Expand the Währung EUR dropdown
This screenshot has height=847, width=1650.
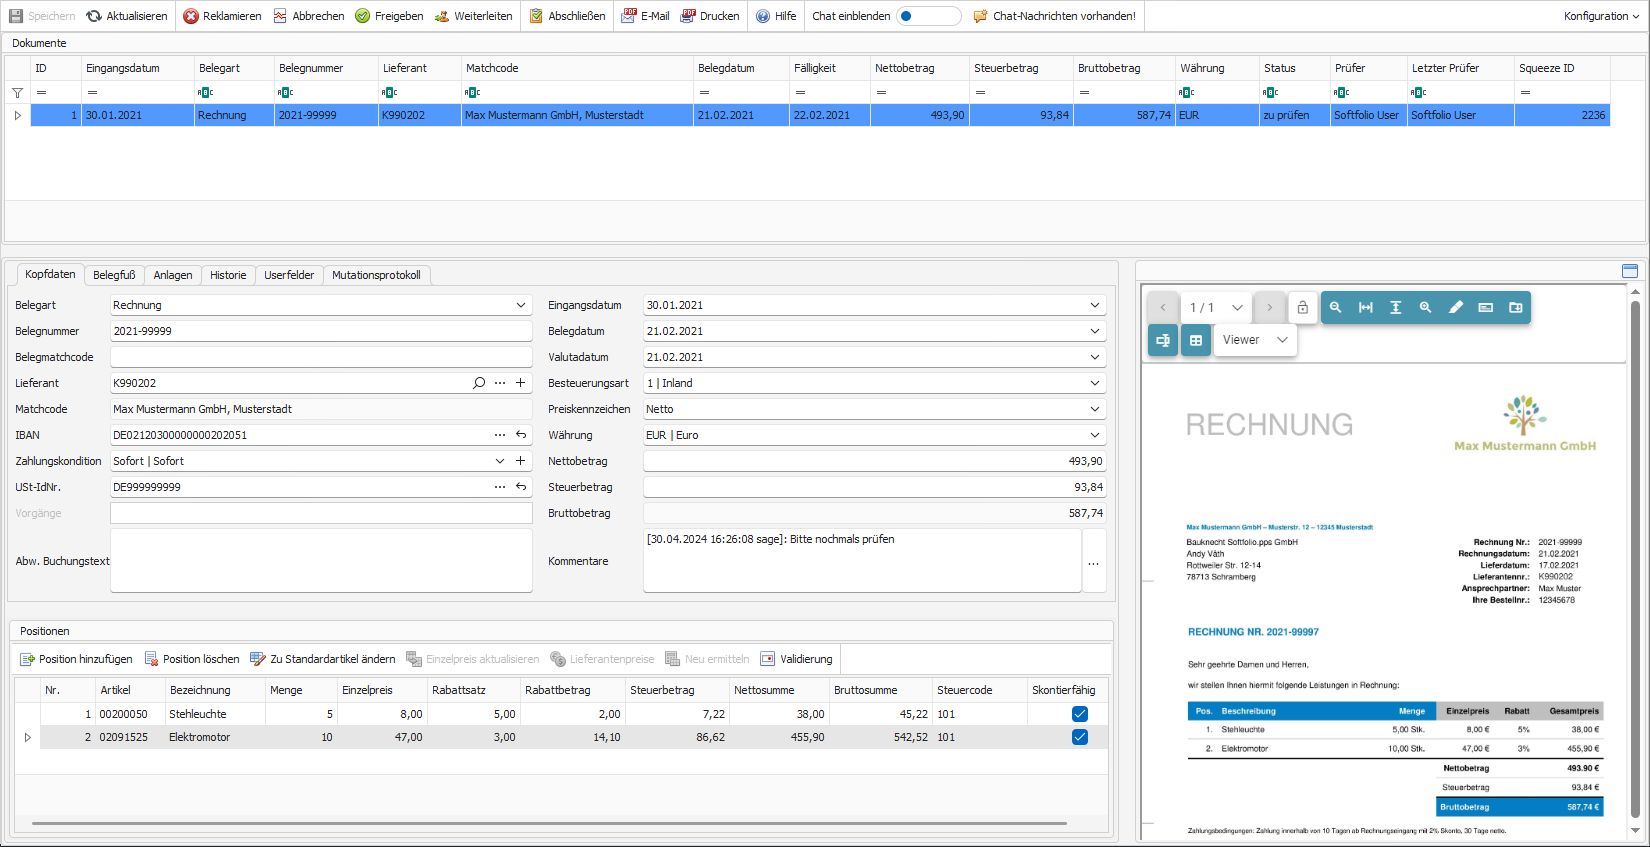pyautogui.click(x=1094, y=435)
